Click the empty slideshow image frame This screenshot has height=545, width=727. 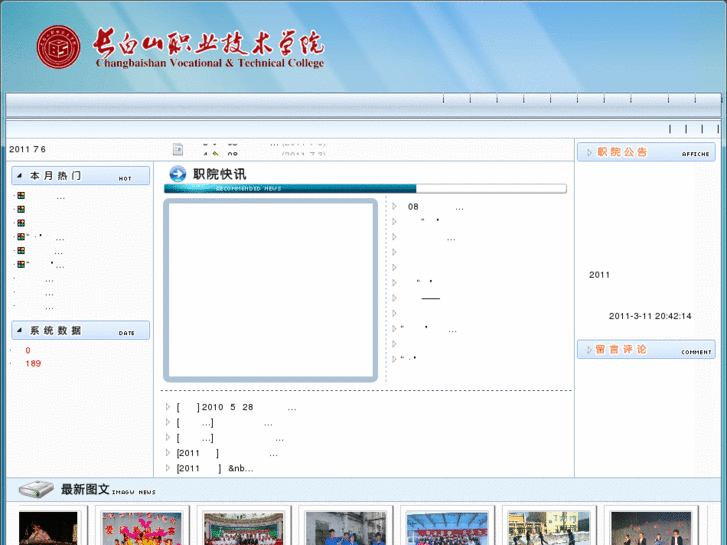point(270,290)
